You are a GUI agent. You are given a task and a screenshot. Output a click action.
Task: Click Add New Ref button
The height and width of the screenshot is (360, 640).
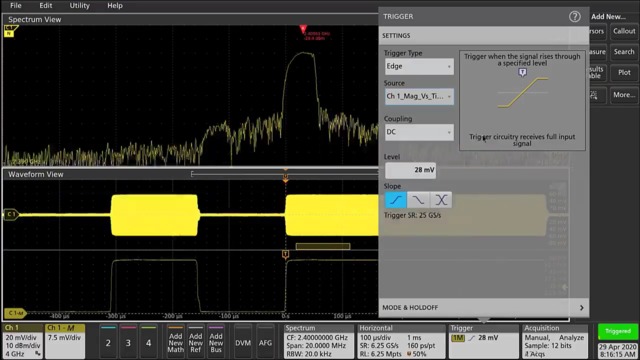click(x=196, y=342)
